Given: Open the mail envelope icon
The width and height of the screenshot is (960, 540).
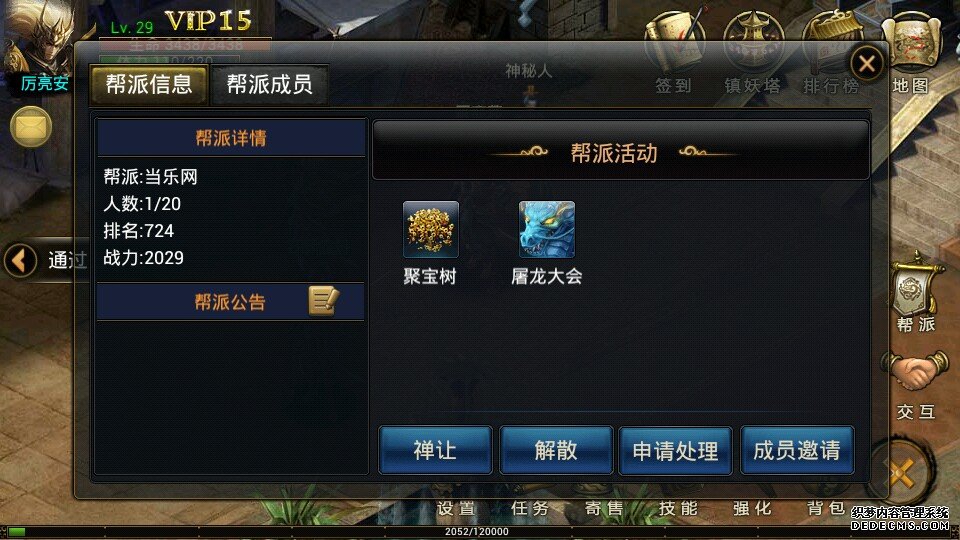Looking at the screenshot, I should (31, 127).
